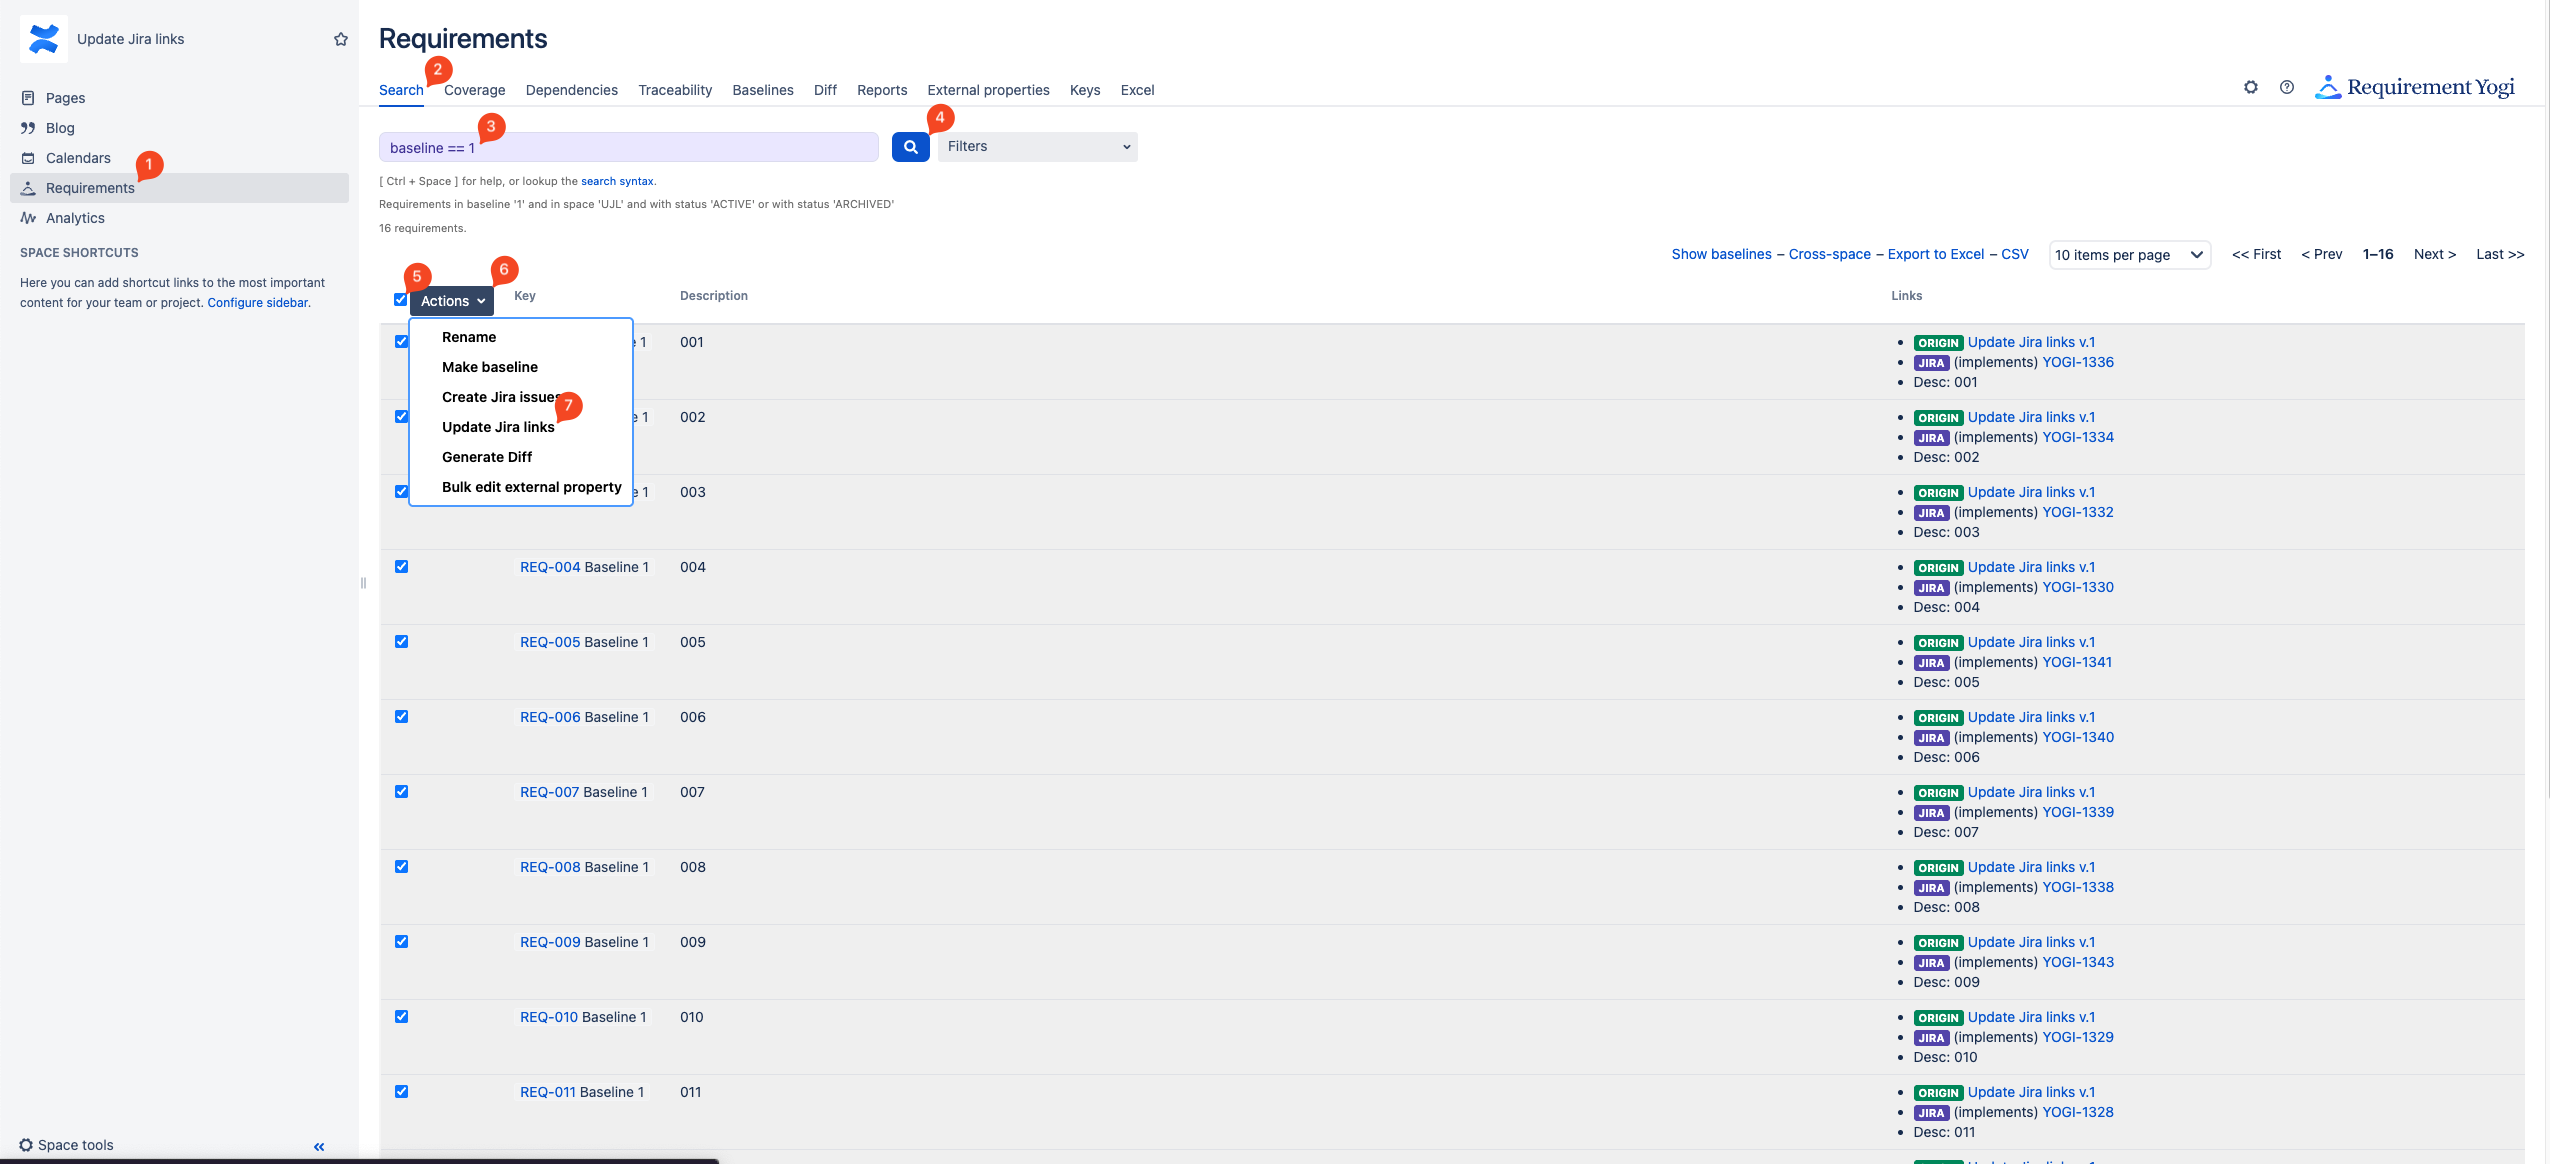Expand the items per page selector
Image resolution: width=2550 pixels, height=1164 pixels.
click(x=2128, y=255)
